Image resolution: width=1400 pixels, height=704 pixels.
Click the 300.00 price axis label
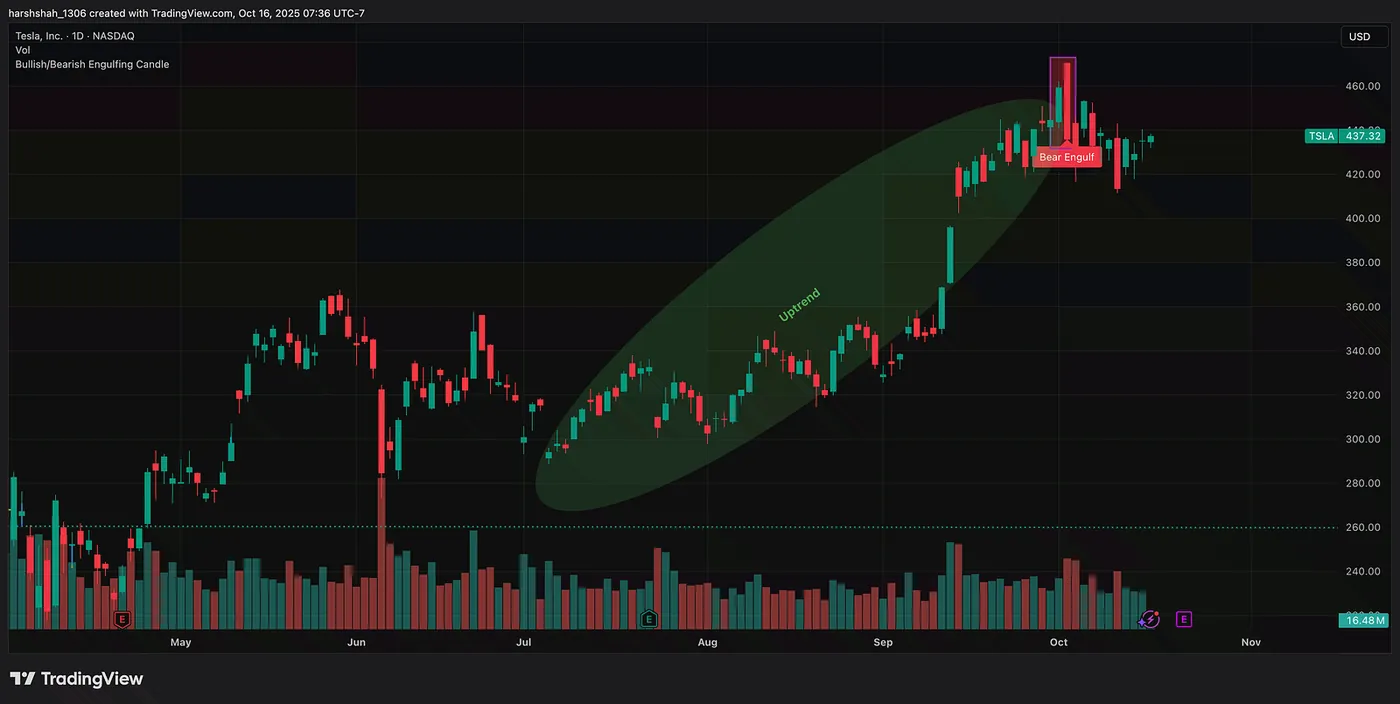pyautogui.click(x=1362, y=439)
